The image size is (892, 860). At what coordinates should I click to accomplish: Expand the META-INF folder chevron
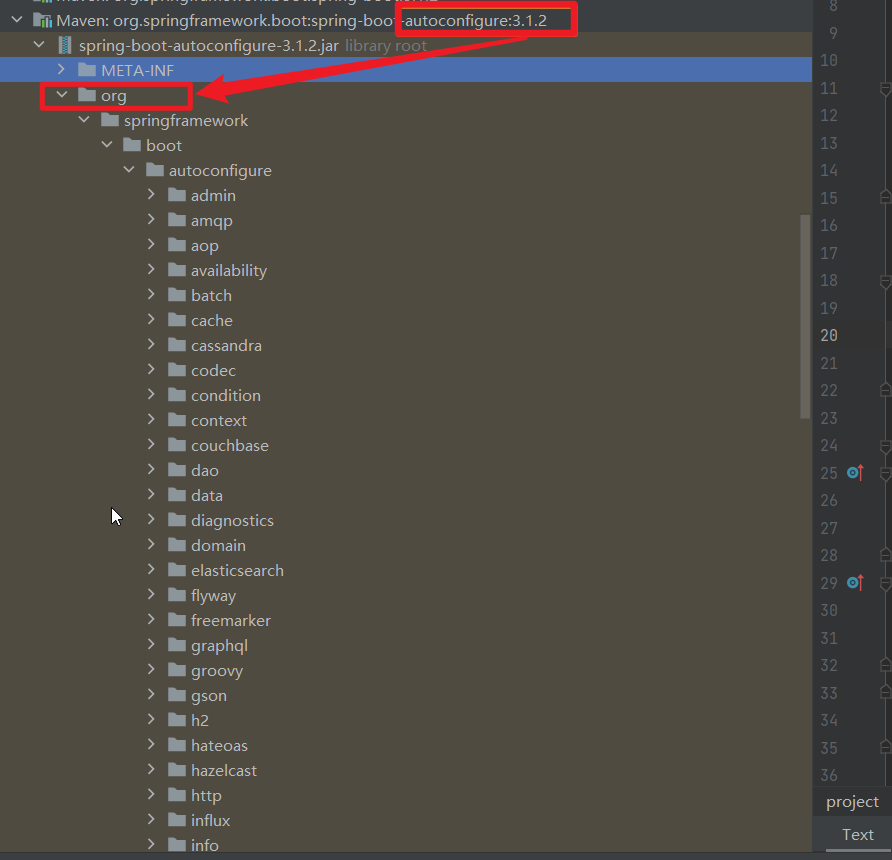[x=62, y=69]
